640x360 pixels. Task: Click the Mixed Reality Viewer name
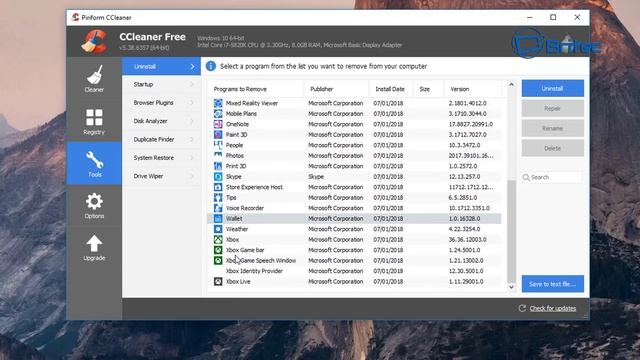(252, 103)
